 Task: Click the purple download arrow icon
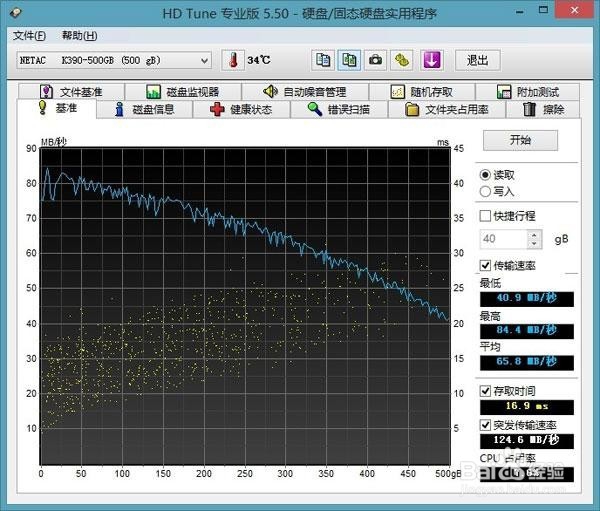(432, 60)
